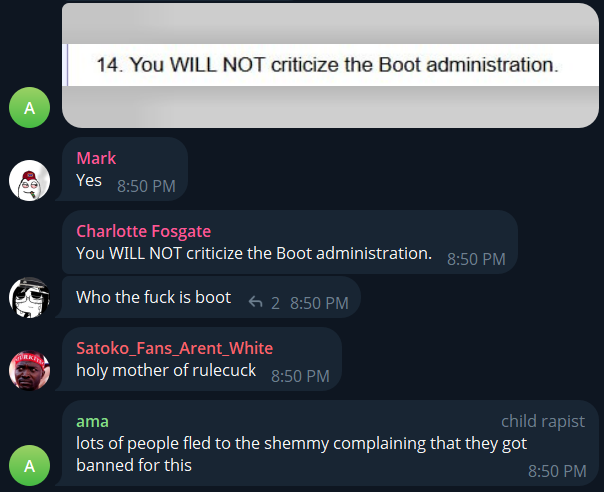
Task: Select Charlotte's 'You WILL NOT criticize' message text
Action: 254,254
